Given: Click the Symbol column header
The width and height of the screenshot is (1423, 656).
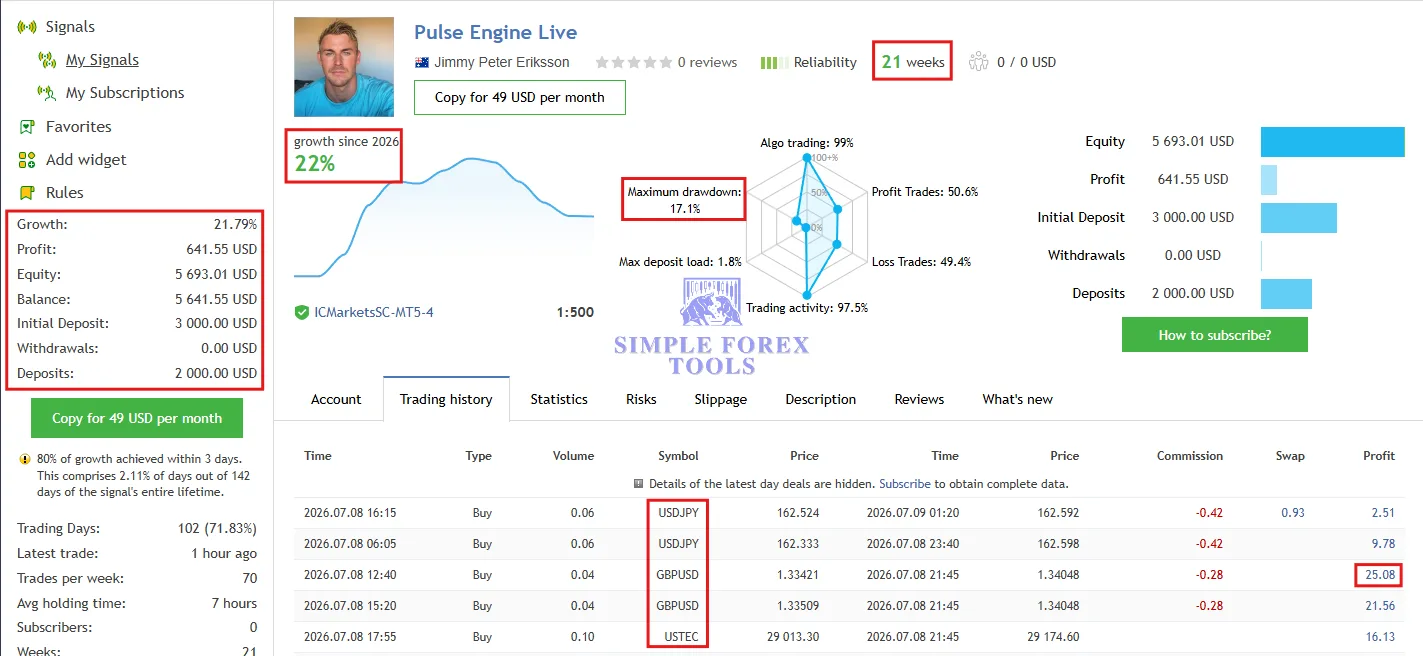Looking at the screenshot, I should tap(678, 456).
